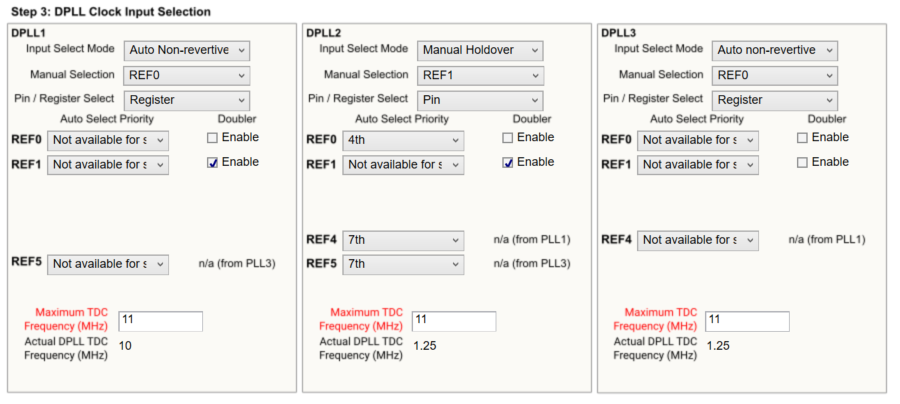Open DPLL2 Pin / Register Select dropdown
Image resolution: width=900 pixels, height=404 pixels.
tap(479, 100)
